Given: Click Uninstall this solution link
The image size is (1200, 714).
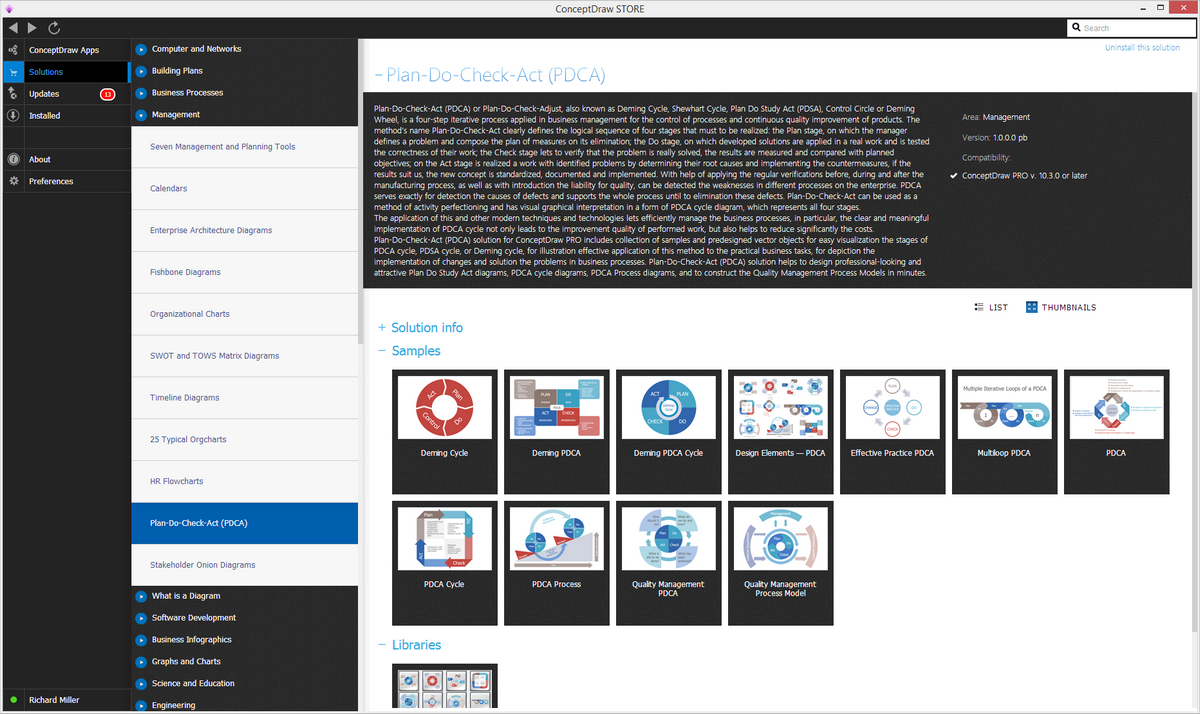Looking at the screenshot, I should [x=1142, y=48].
